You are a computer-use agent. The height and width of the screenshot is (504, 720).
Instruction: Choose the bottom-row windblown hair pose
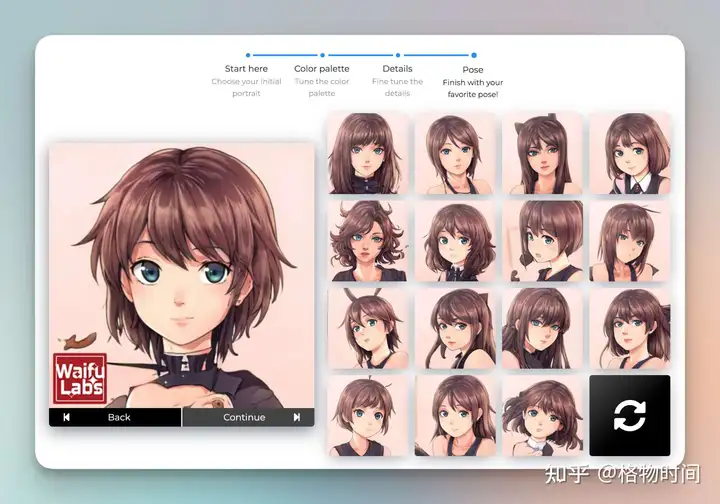(542, 415)
